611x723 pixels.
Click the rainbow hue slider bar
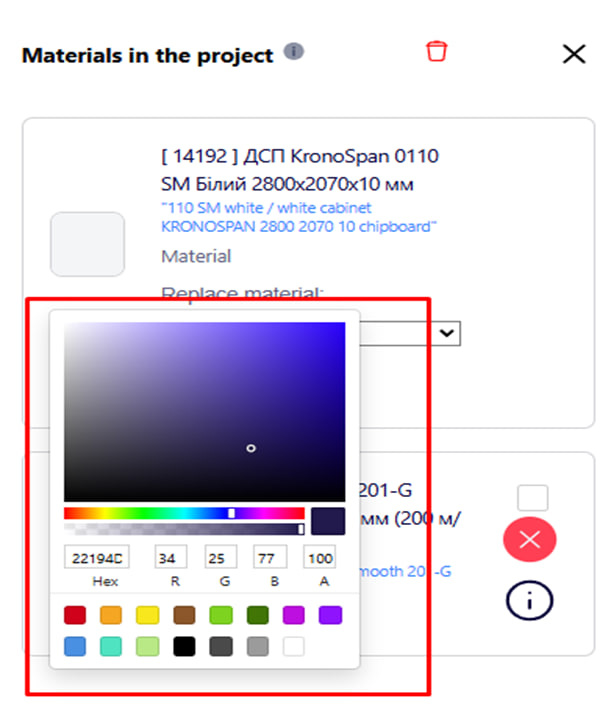[x=184, y=513]
